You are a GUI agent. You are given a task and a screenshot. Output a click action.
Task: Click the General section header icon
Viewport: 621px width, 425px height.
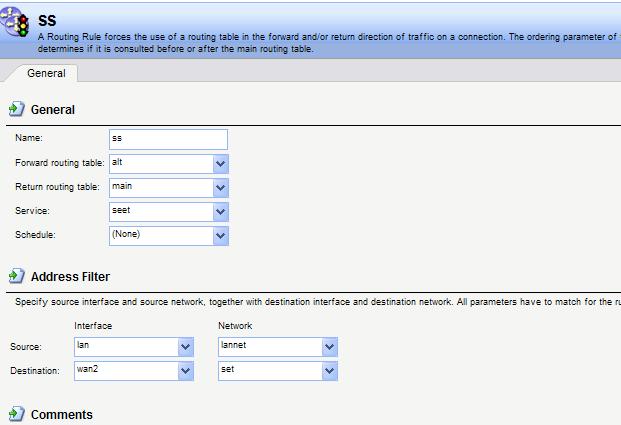(x=16, y=109)
